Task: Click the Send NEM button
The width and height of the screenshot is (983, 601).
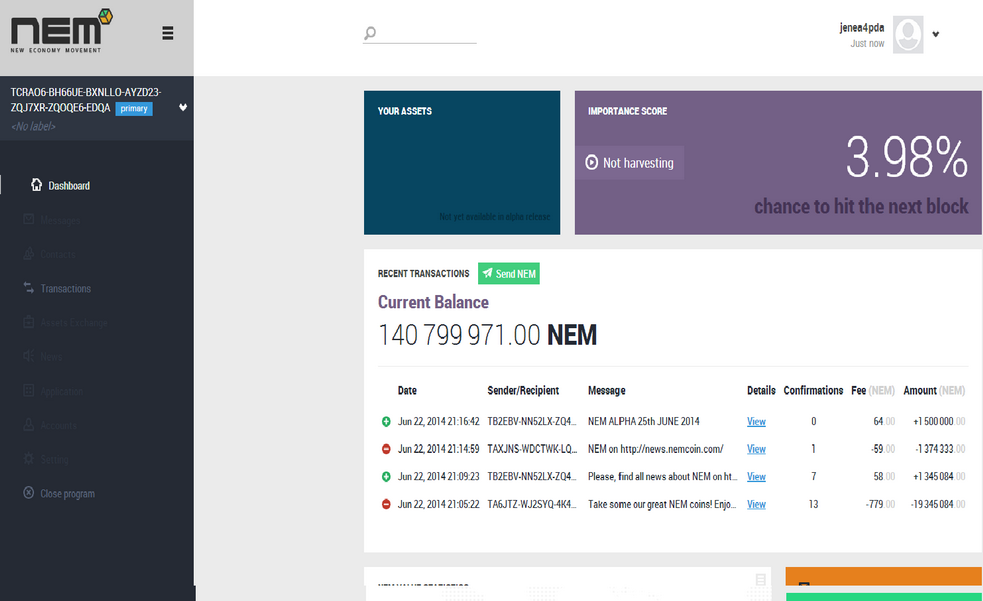Action: pos(509,273)
